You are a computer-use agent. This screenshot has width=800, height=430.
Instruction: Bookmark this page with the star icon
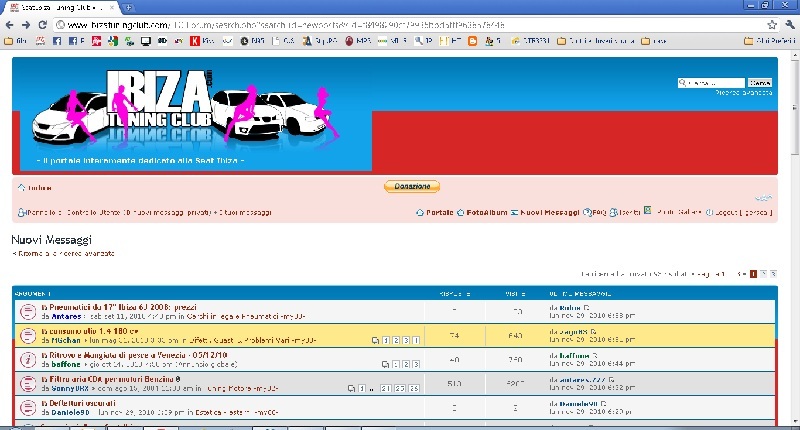(x=772, y=24)
